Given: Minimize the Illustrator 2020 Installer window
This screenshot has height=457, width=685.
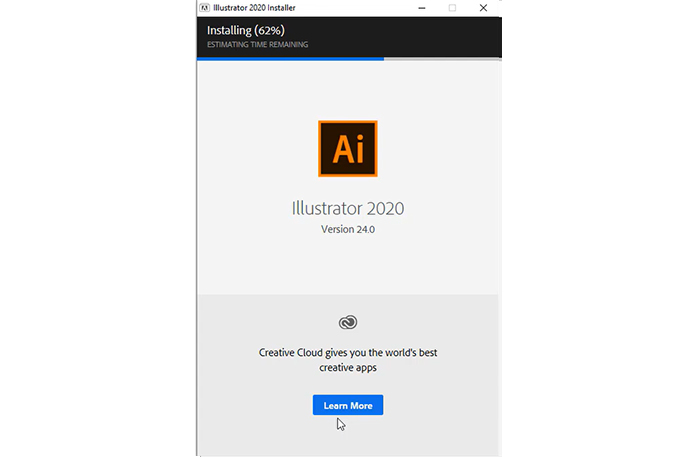Looking at the screenshot, I should (422, 8).
